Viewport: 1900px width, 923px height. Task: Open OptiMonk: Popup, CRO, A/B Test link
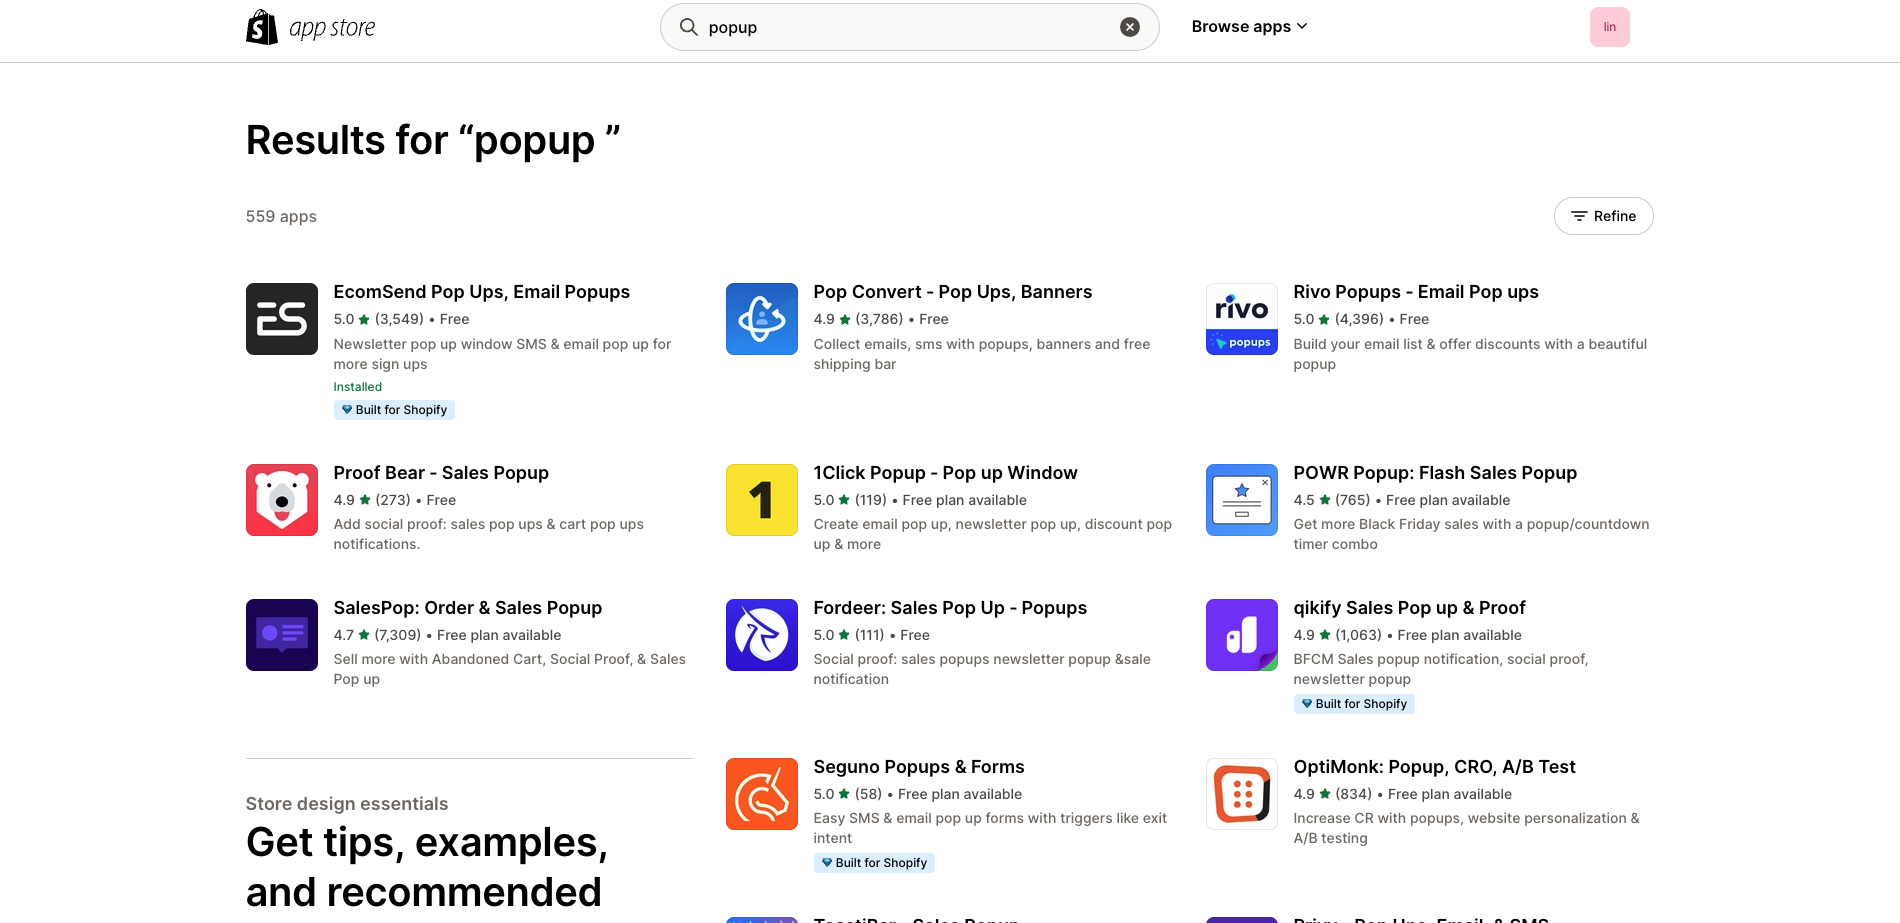click(1435, 767)
